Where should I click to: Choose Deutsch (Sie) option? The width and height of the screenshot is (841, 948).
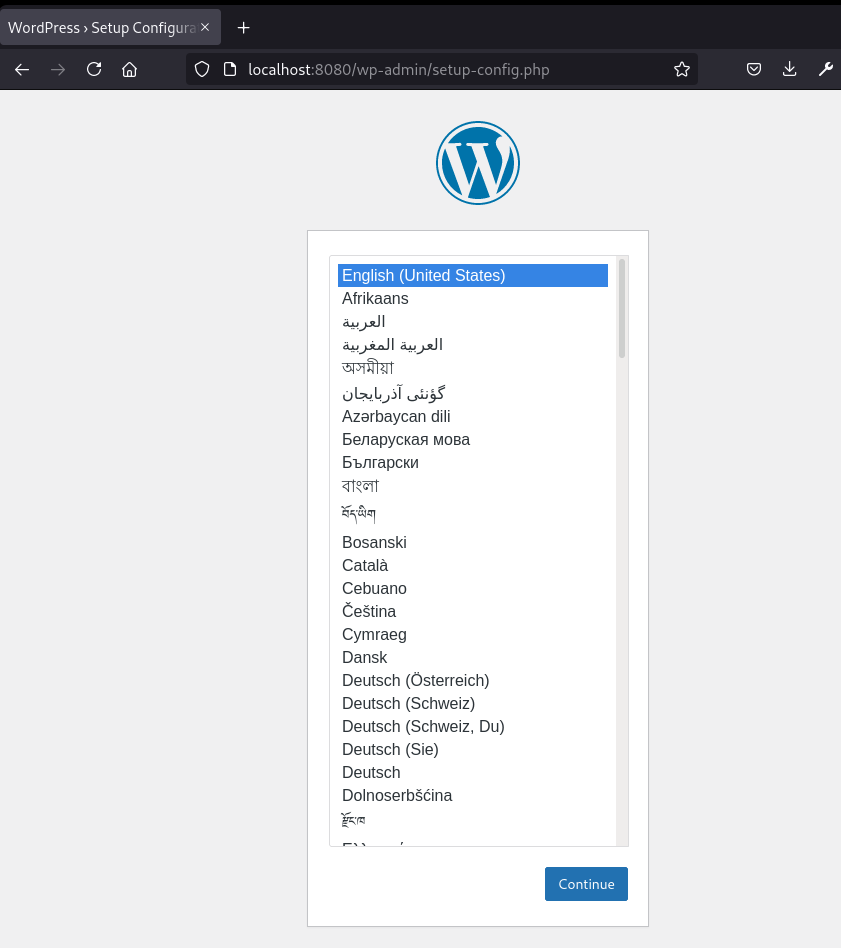pos(473,749)
